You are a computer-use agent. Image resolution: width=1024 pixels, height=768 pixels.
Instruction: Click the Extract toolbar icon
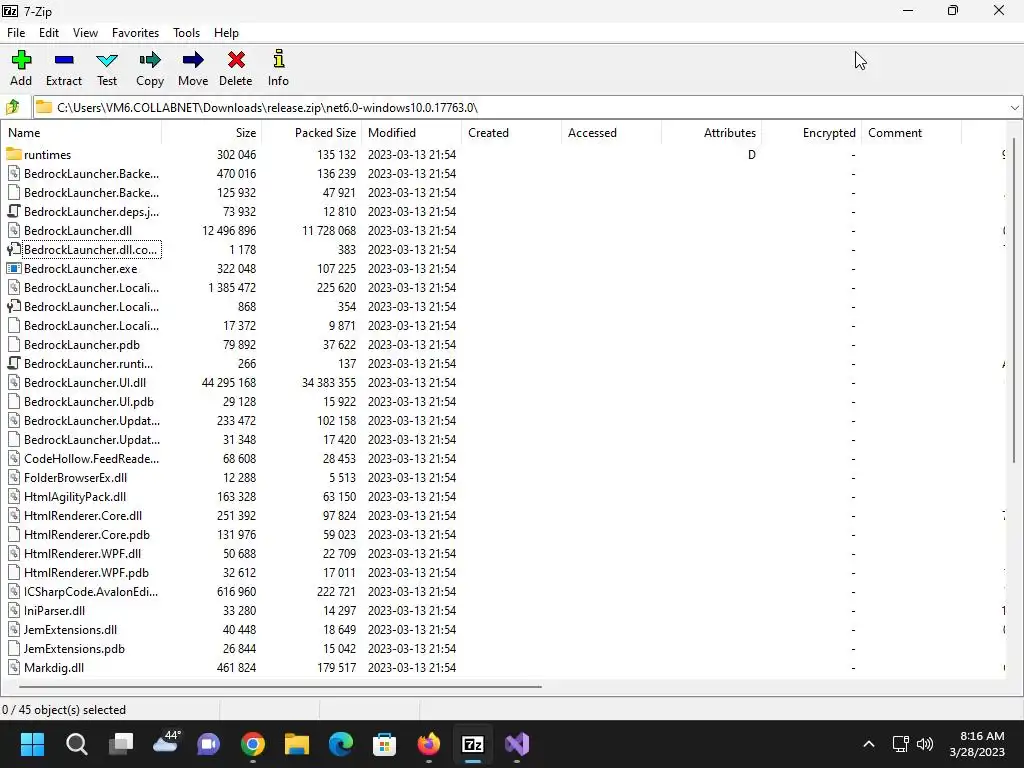coord(64,60)
